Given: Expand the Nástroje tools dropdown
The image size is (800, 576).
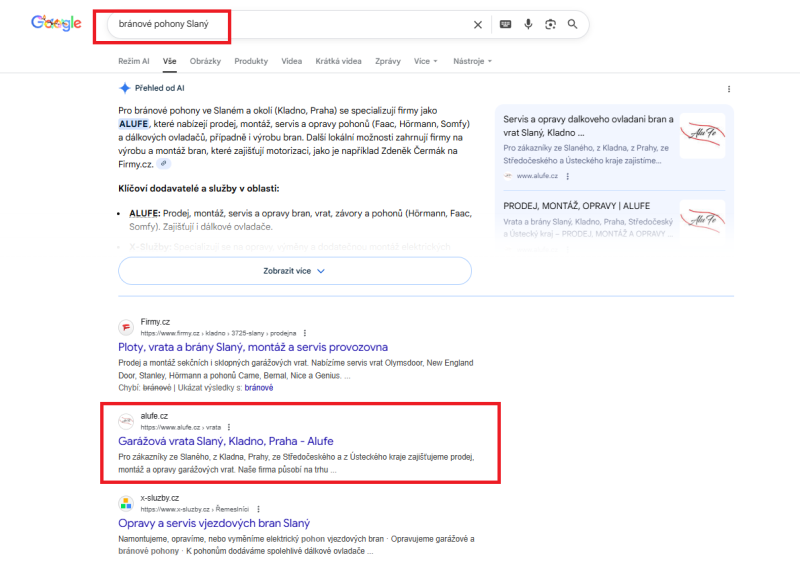Looking at the screenshot, I should 472,61.
